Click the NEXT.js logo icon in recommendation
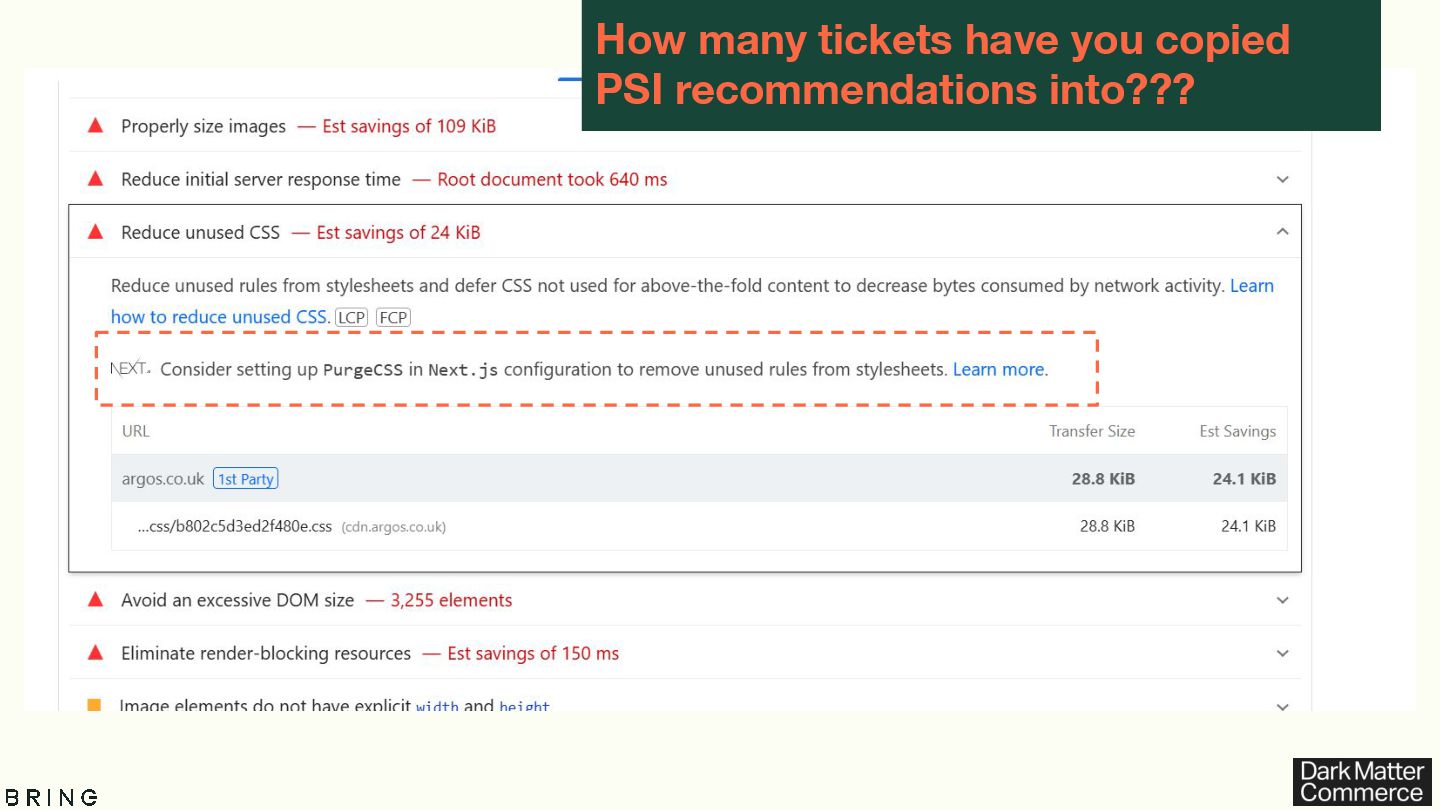 coord(130,369)
